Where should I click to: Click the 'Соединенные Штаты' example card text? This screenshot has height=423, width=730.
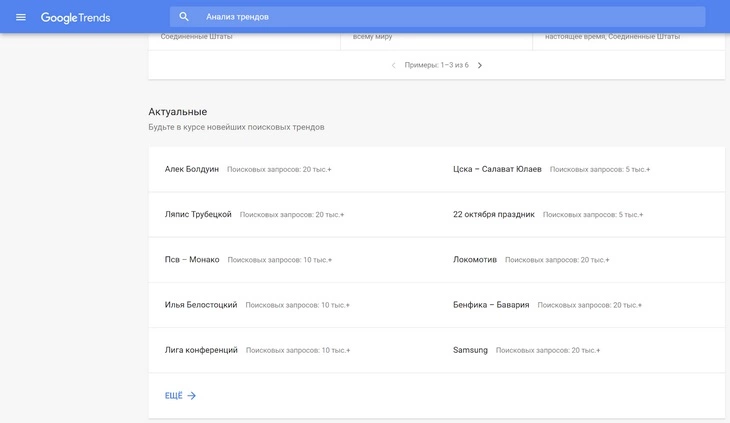196,36
